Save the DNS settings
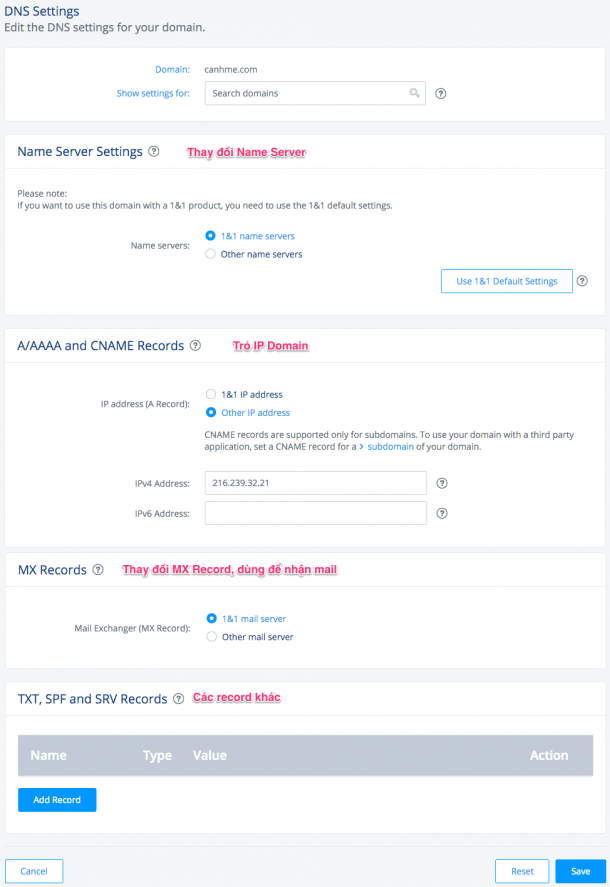The image size is (610, 887). click(580, 871)
